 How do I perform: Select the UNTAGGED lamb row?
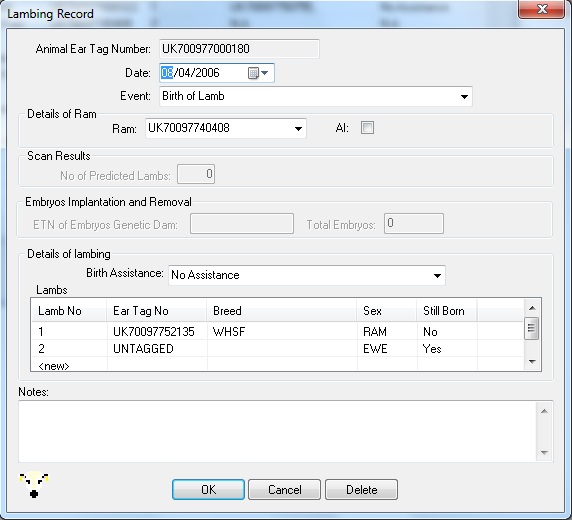(277, 348)
